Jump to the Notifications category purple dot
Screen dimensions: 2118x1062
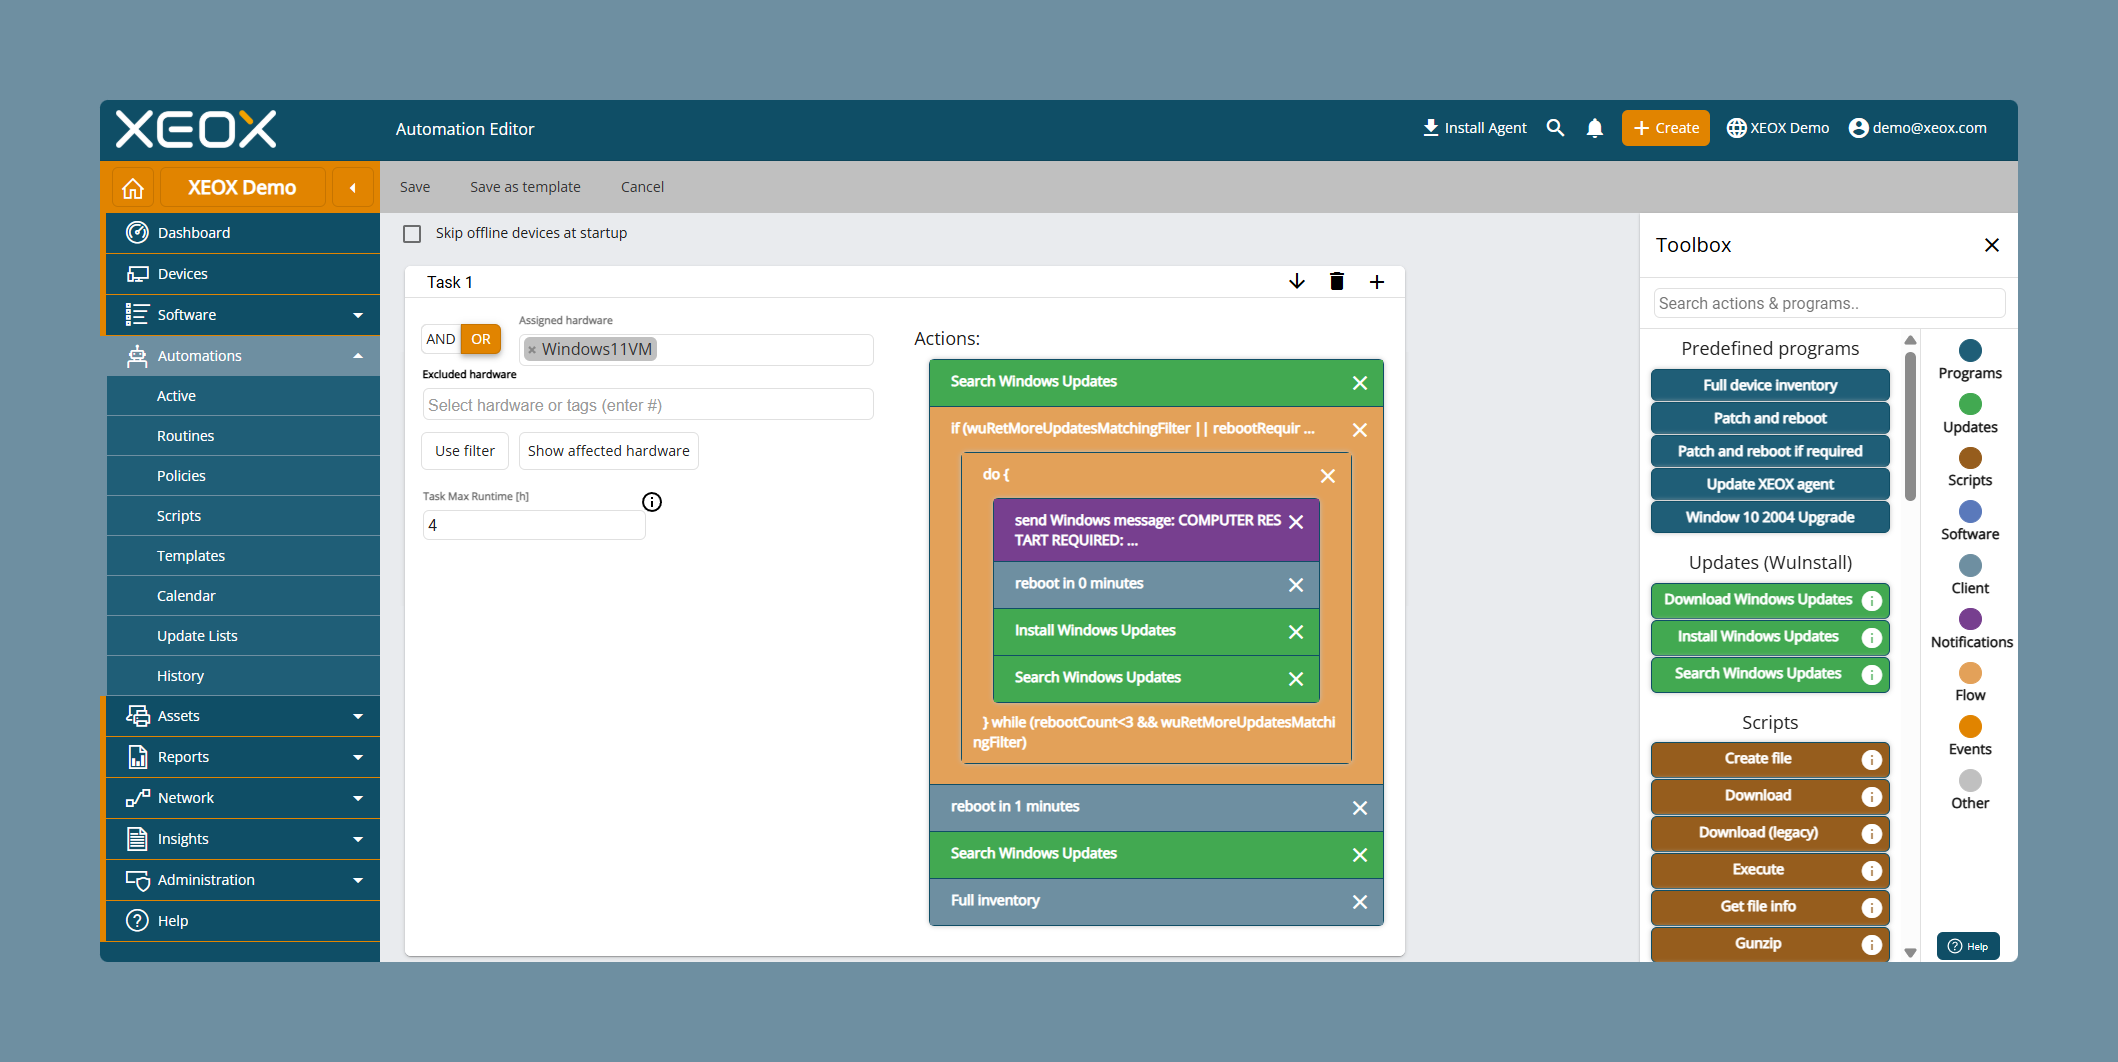click(x=1970, y=619)
